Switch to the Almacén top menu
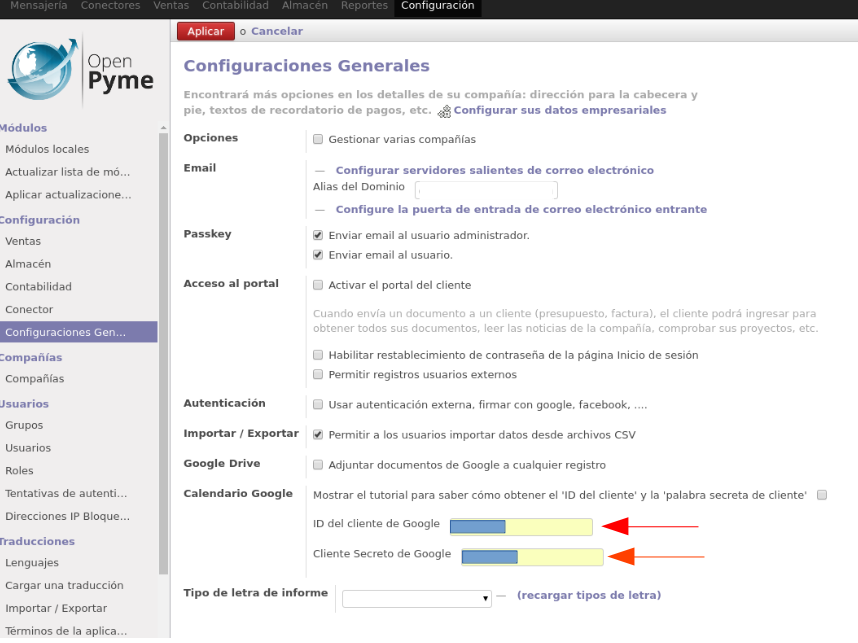858x643 pixels. click(x=305, y=5)
